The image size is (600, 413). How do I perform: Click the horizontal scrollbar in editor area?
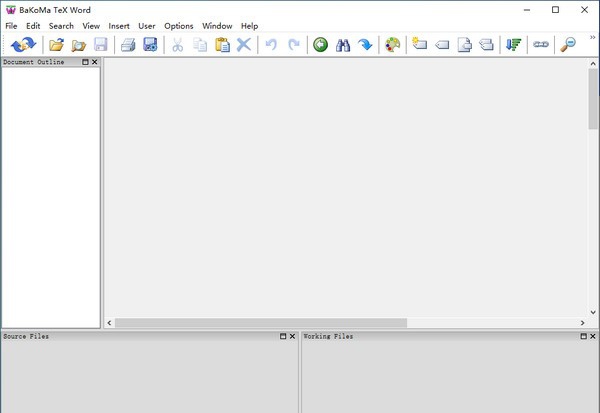tap(260, 323)
